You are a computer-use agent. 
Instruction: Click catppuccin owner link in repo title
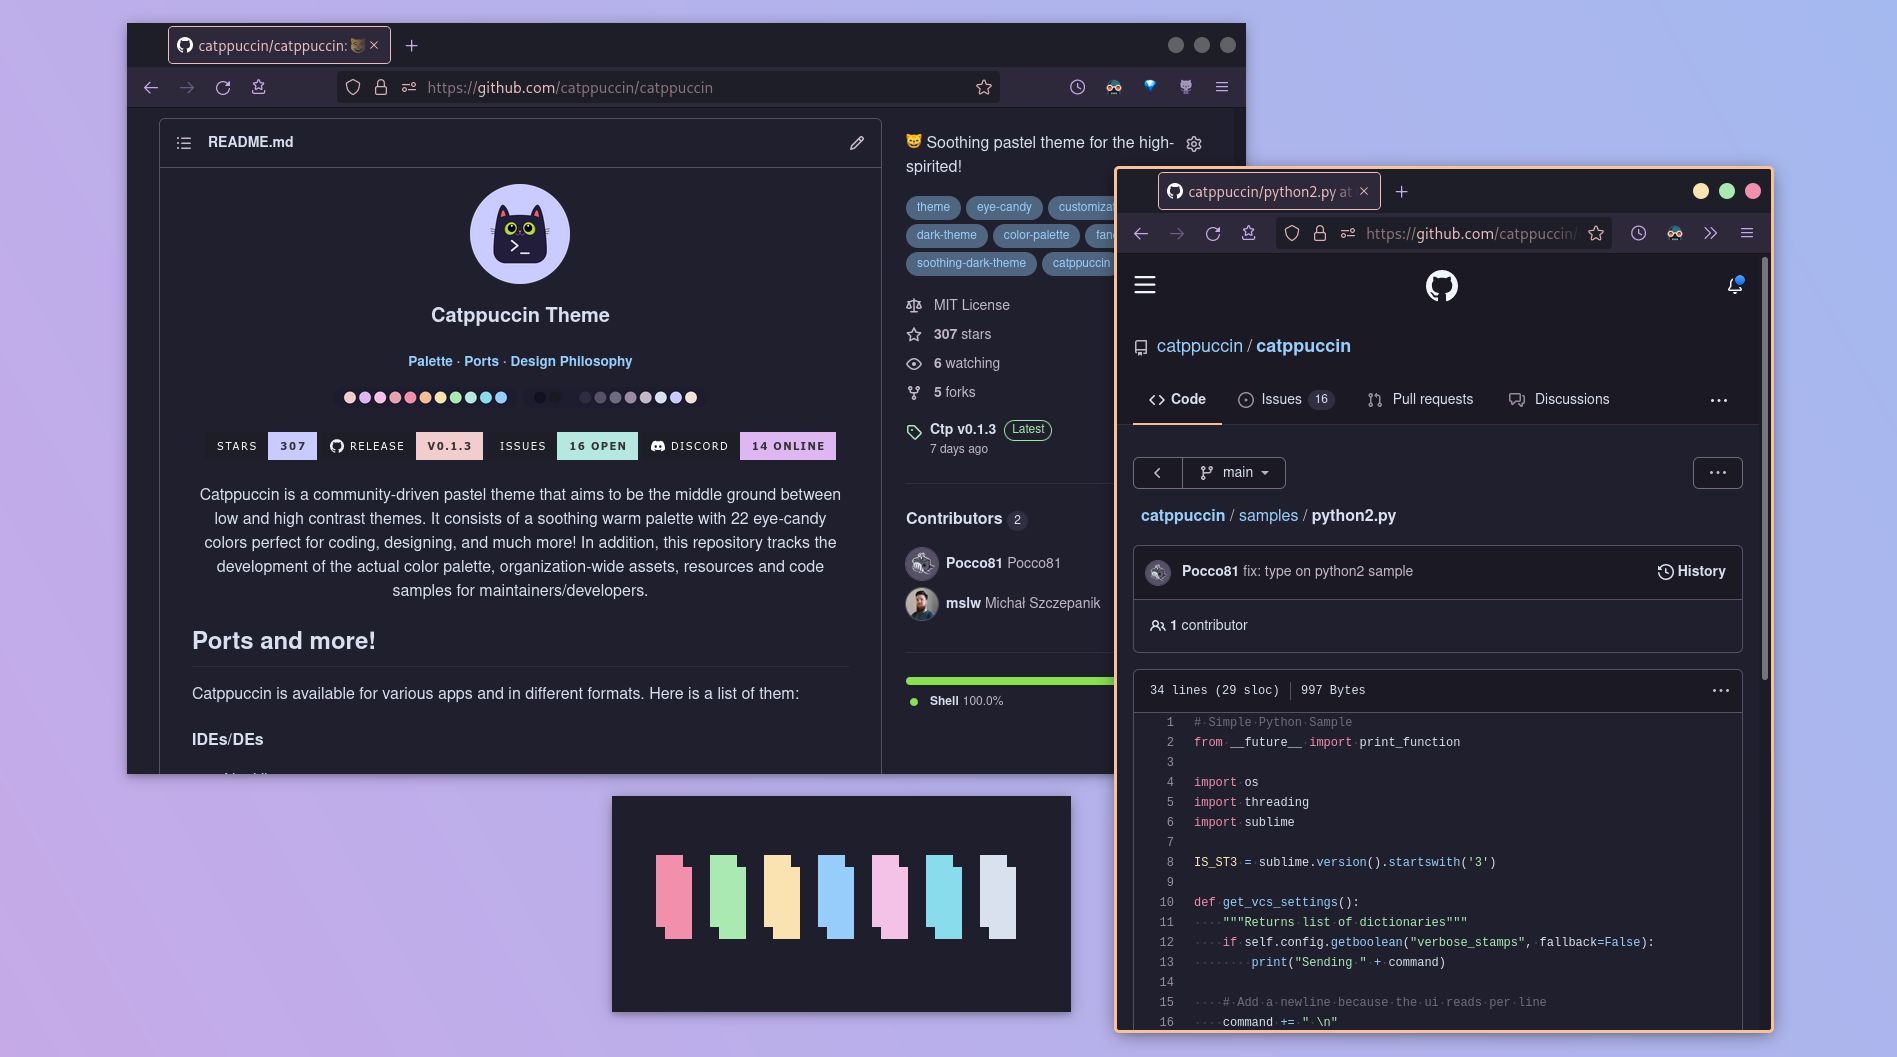[x=1199, y=346]
